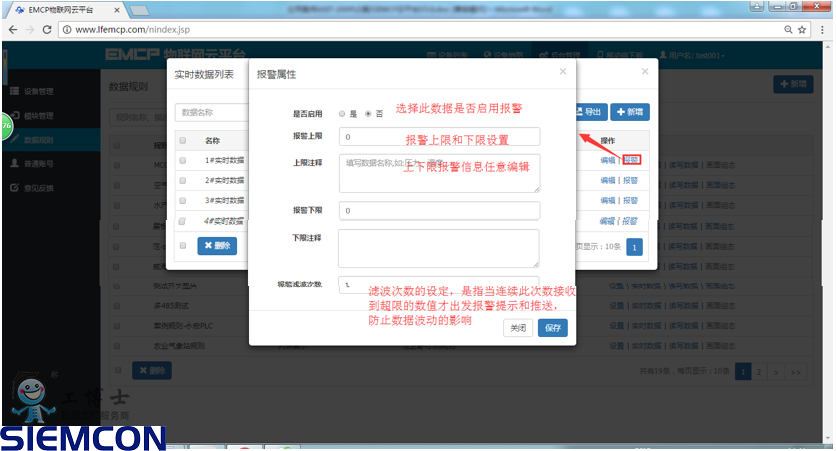836x451 pixels.
Task: Close the EMCP物联网云平台 browser tab
Action: (x=117, y=10)
